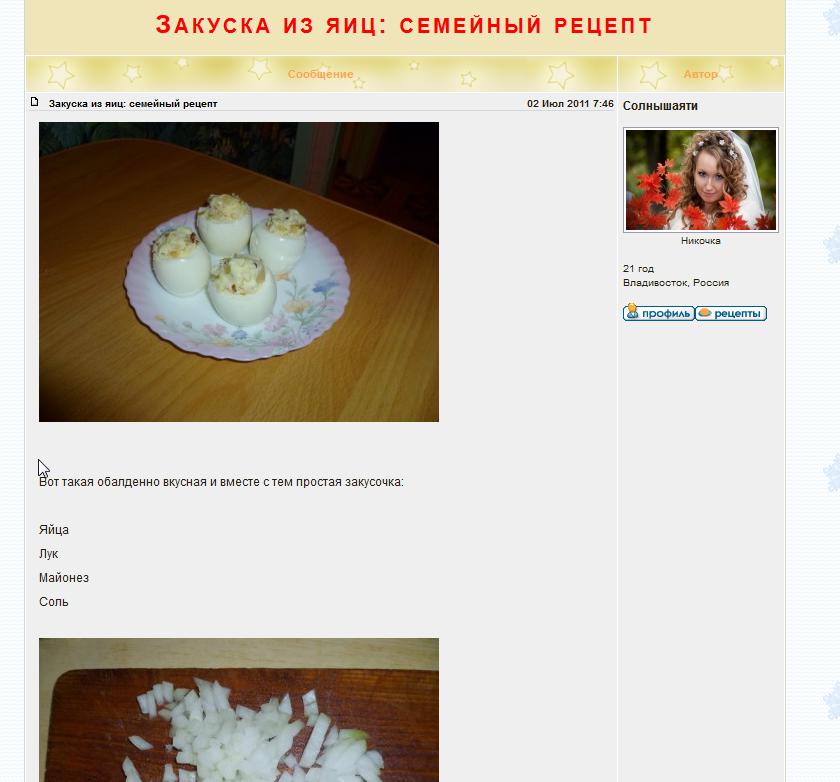Viewport: 840px width, 782px height.
Task: Open the профиль button
Action: [659, 313]
